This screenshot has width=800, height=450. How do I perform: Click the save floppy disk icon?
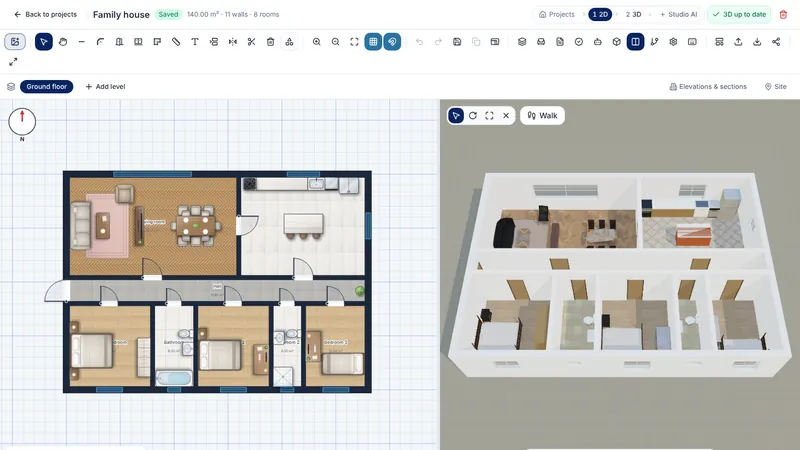[457, 42]
